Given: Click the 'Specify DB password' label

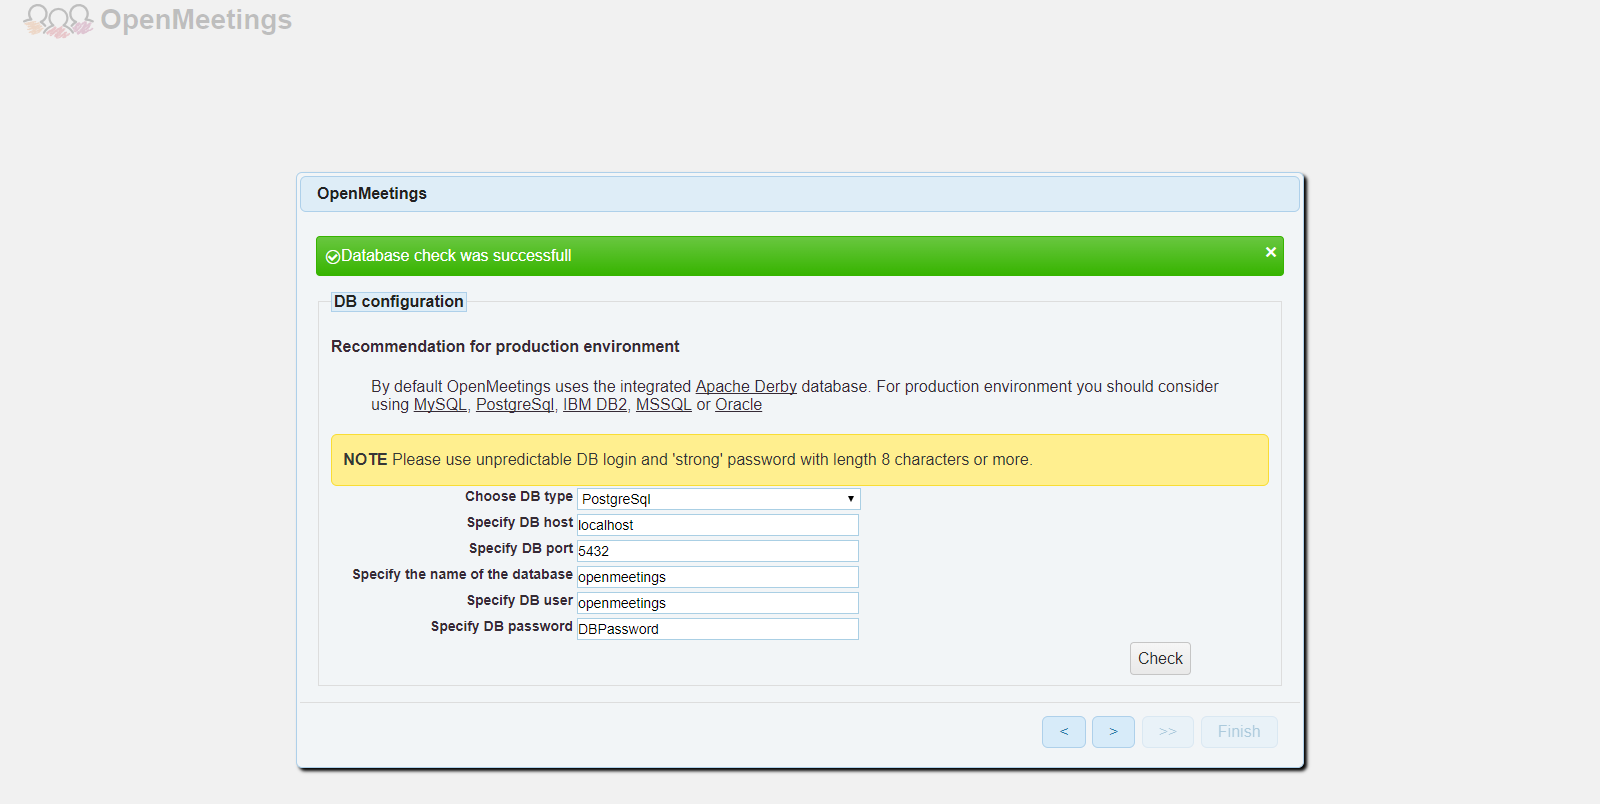Looking at the screenshot, I should point(502,626).
